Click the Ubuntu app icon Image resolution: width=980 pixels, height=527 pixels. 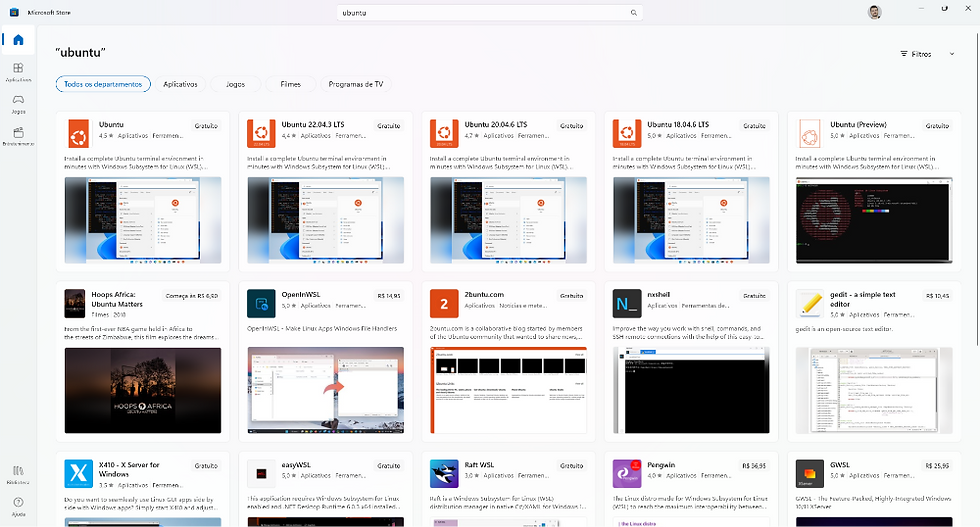pyautogui.click(x=79, y=134)
